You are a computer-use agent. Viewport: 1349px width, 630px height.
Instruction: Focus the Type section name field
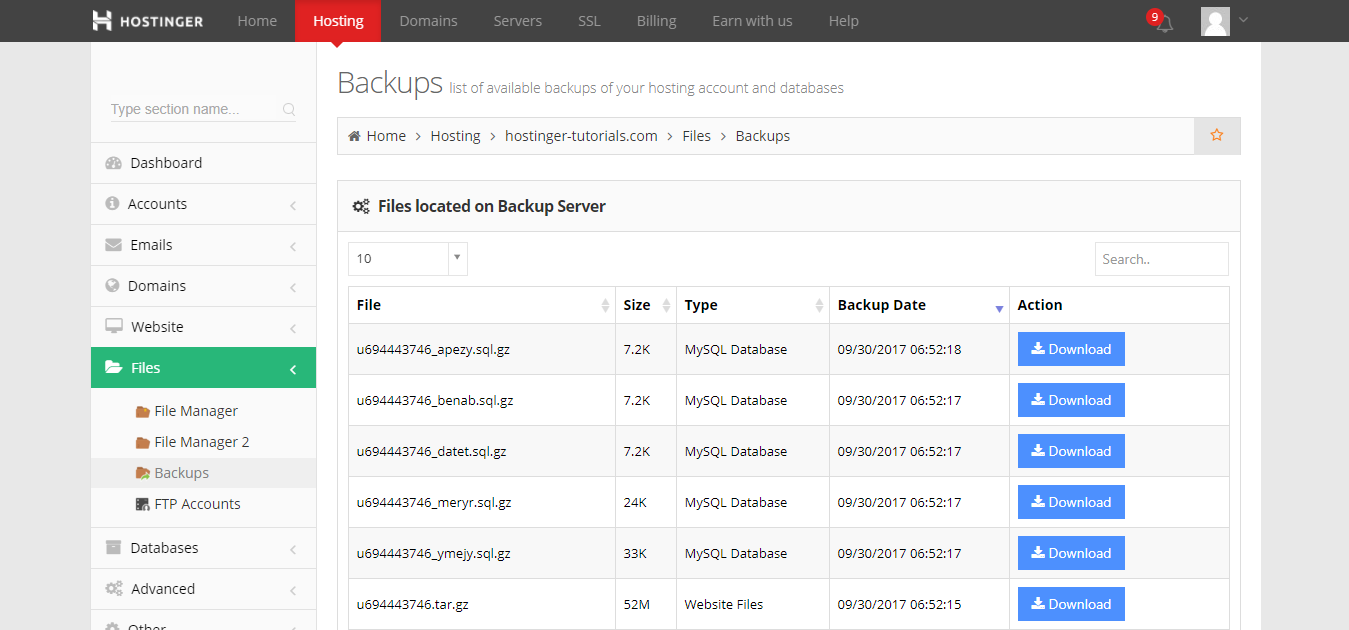coord(203,109)
